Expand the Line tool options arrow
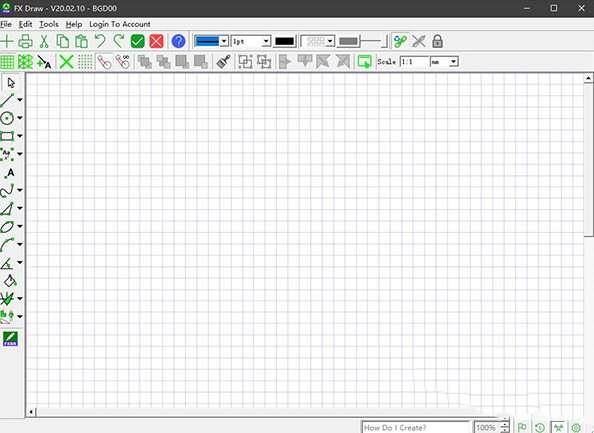This screenshot has width=594, height=433. [20, 100]
